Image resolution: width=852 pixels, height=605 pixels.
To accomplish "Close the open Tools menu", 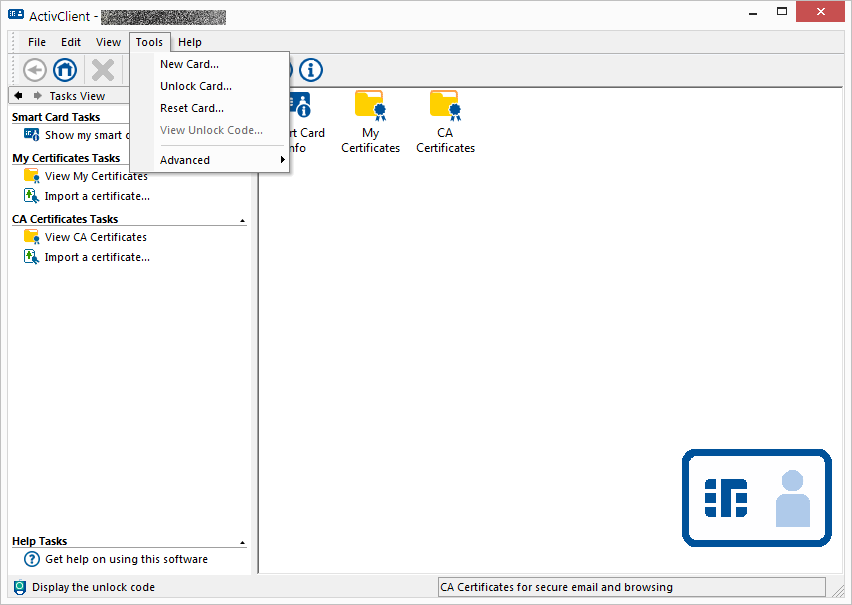I will tap(149, 42).
